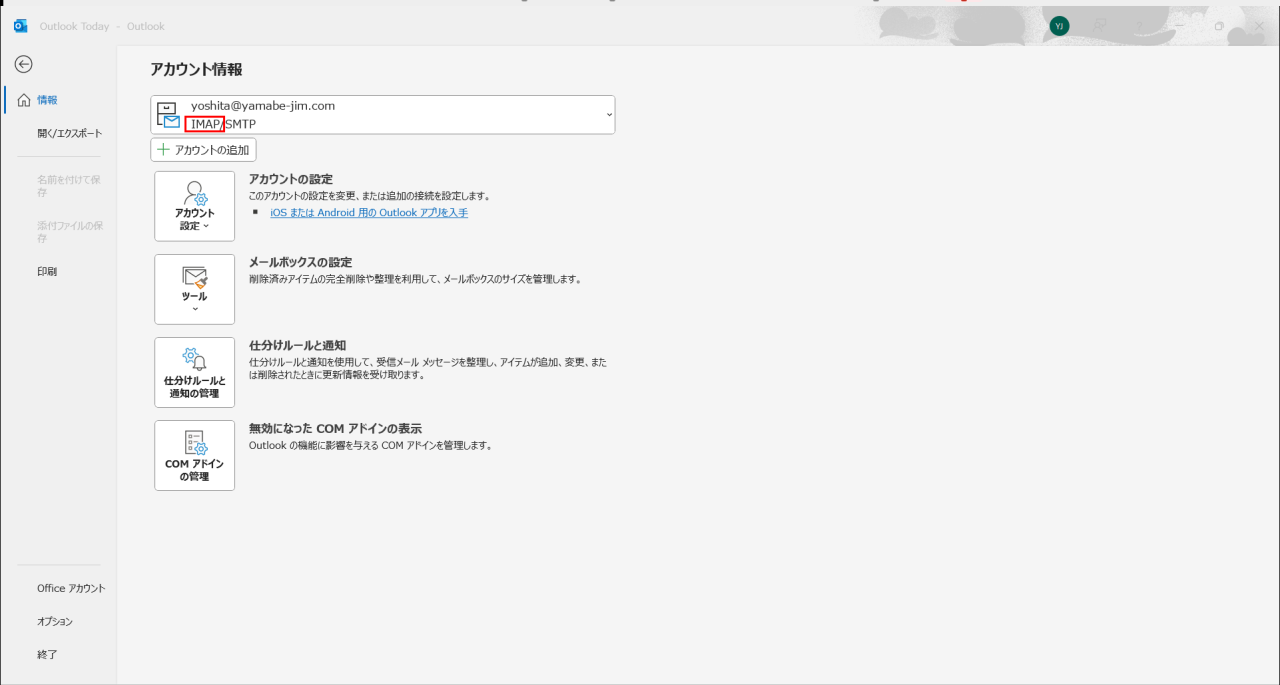This screenshot has width=1280, height=685.
Task: Open the account selector dropdown arrow
Action: (606, 115)
